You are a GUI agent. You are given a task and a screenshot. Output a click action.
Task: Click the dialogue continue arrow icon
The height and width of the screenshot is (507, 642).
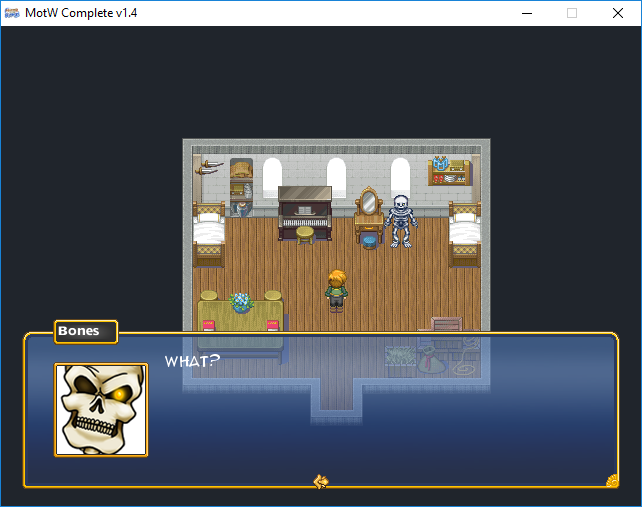pyautogui.click(x=321, y=482)
